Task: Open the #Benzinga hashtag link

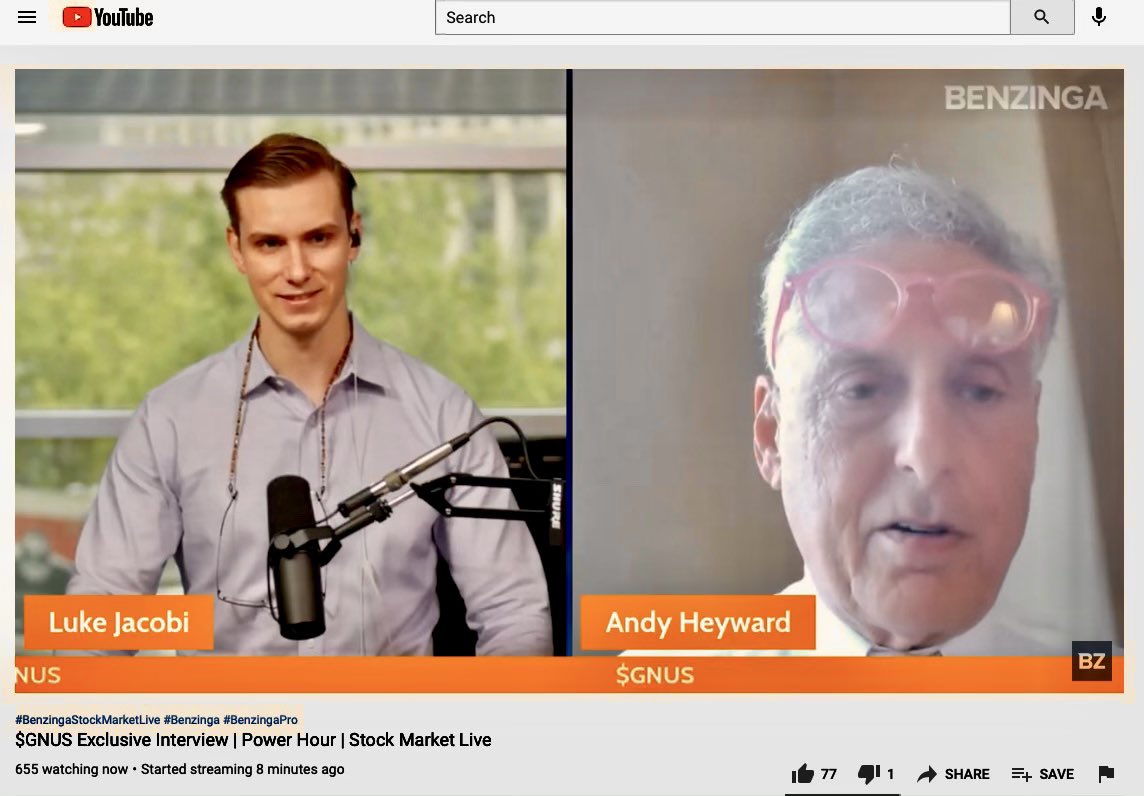Action: [x=192, y=719]
